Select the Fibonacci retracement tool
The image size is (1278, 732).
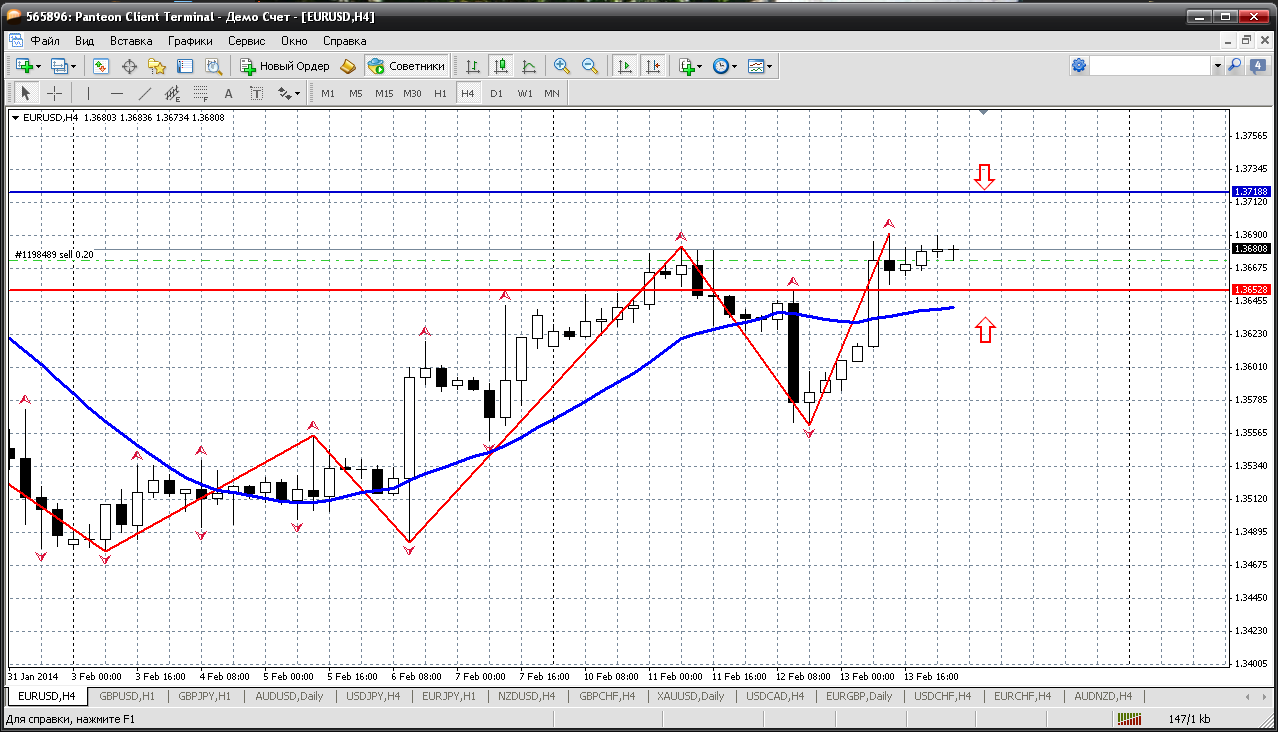click(x=201, y=93)
